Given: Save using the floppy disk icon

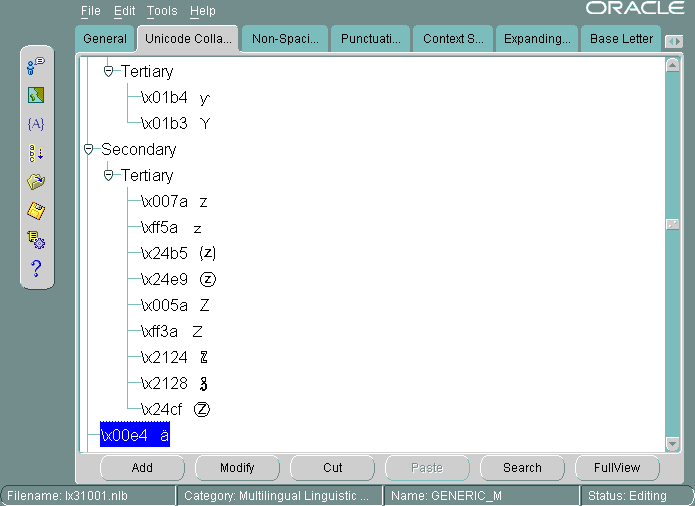Looking at the screenshot, I should pos(36,211).
